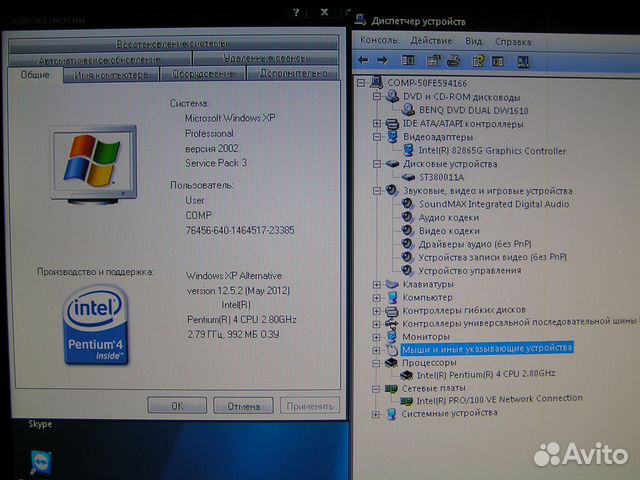
Task: Click the TeamViewer desktop icon
Action: pyautogui.click(x=41, y=462)
